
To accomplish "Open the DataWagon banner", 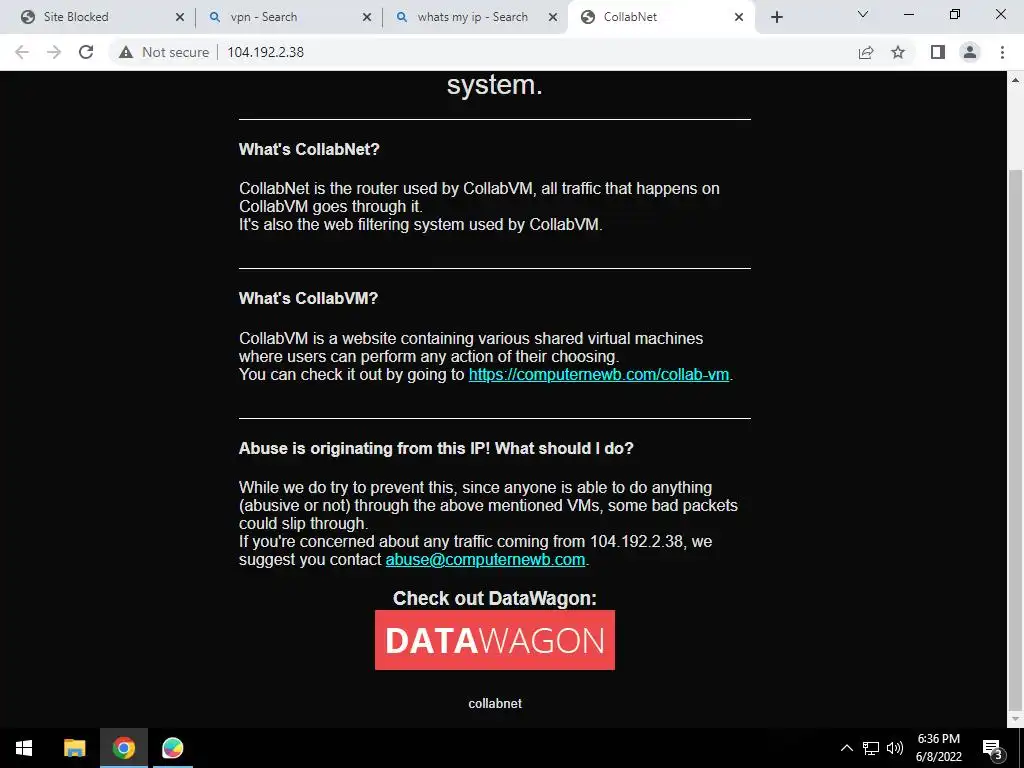I will (495, 640).
